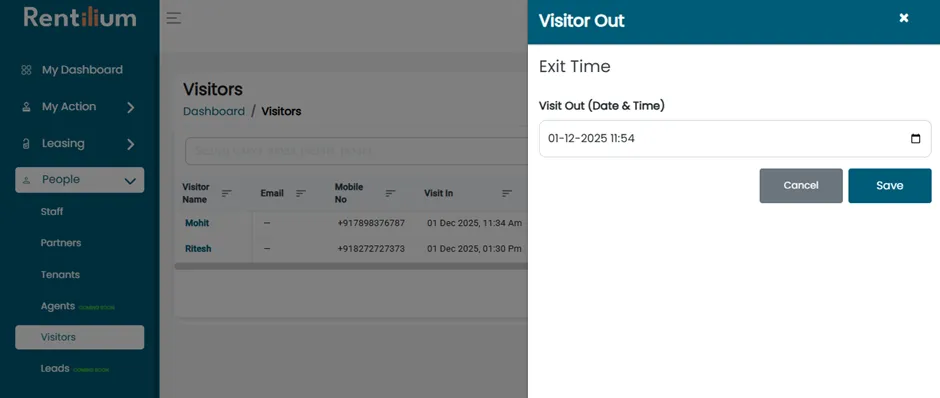This screenshot has width=940, height=398.
Task: Click the Visit Out date time field
Action: click(x=735, y=138)
